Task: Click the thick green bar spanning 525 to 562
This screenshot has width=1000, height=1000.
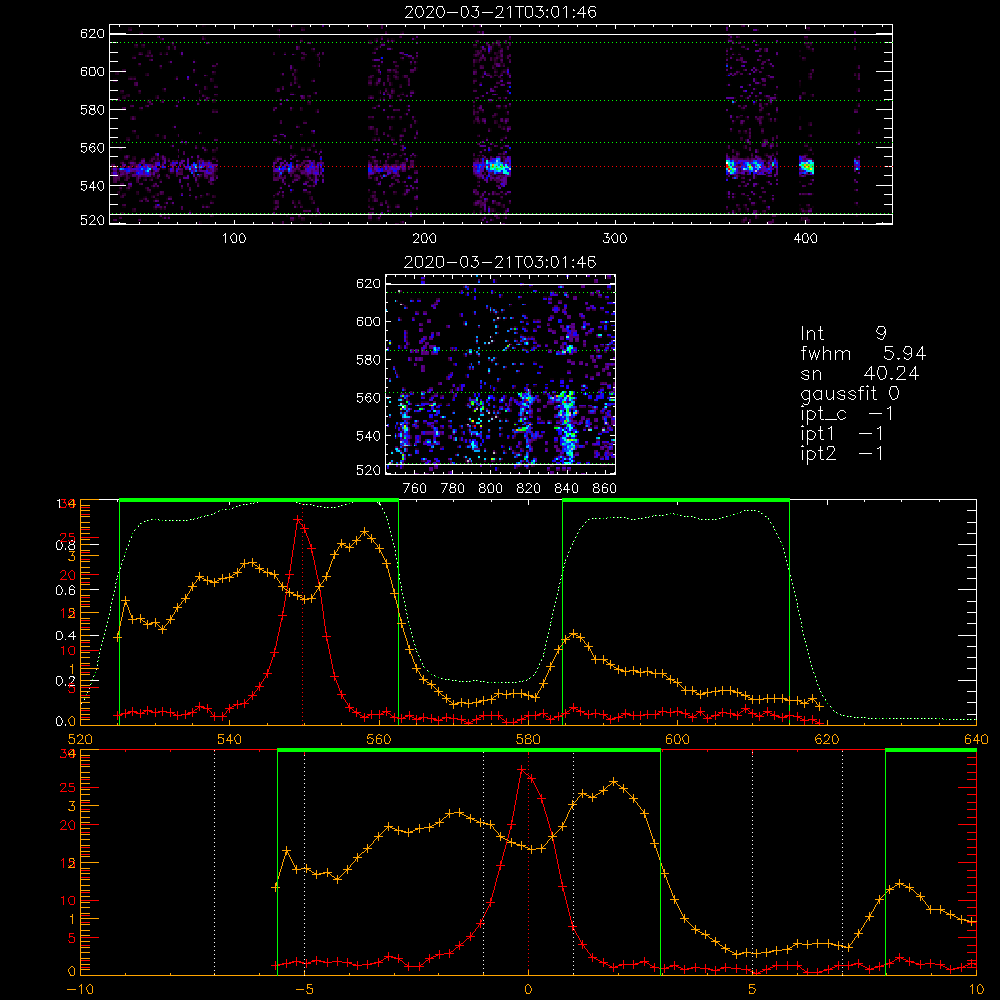Action: click(259, 501)
